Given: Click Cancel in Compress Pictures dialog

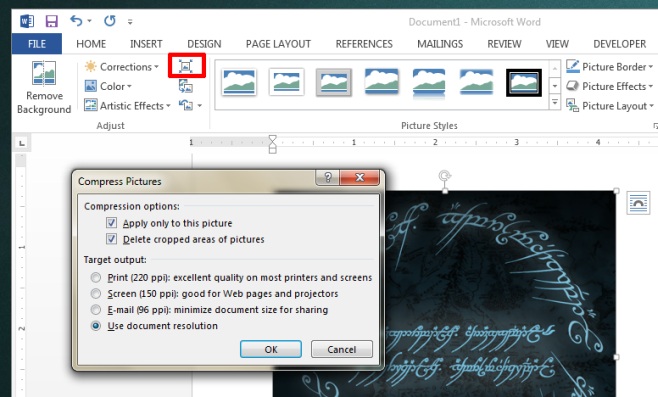Looking at the screenshot, I should pos(342,349).
